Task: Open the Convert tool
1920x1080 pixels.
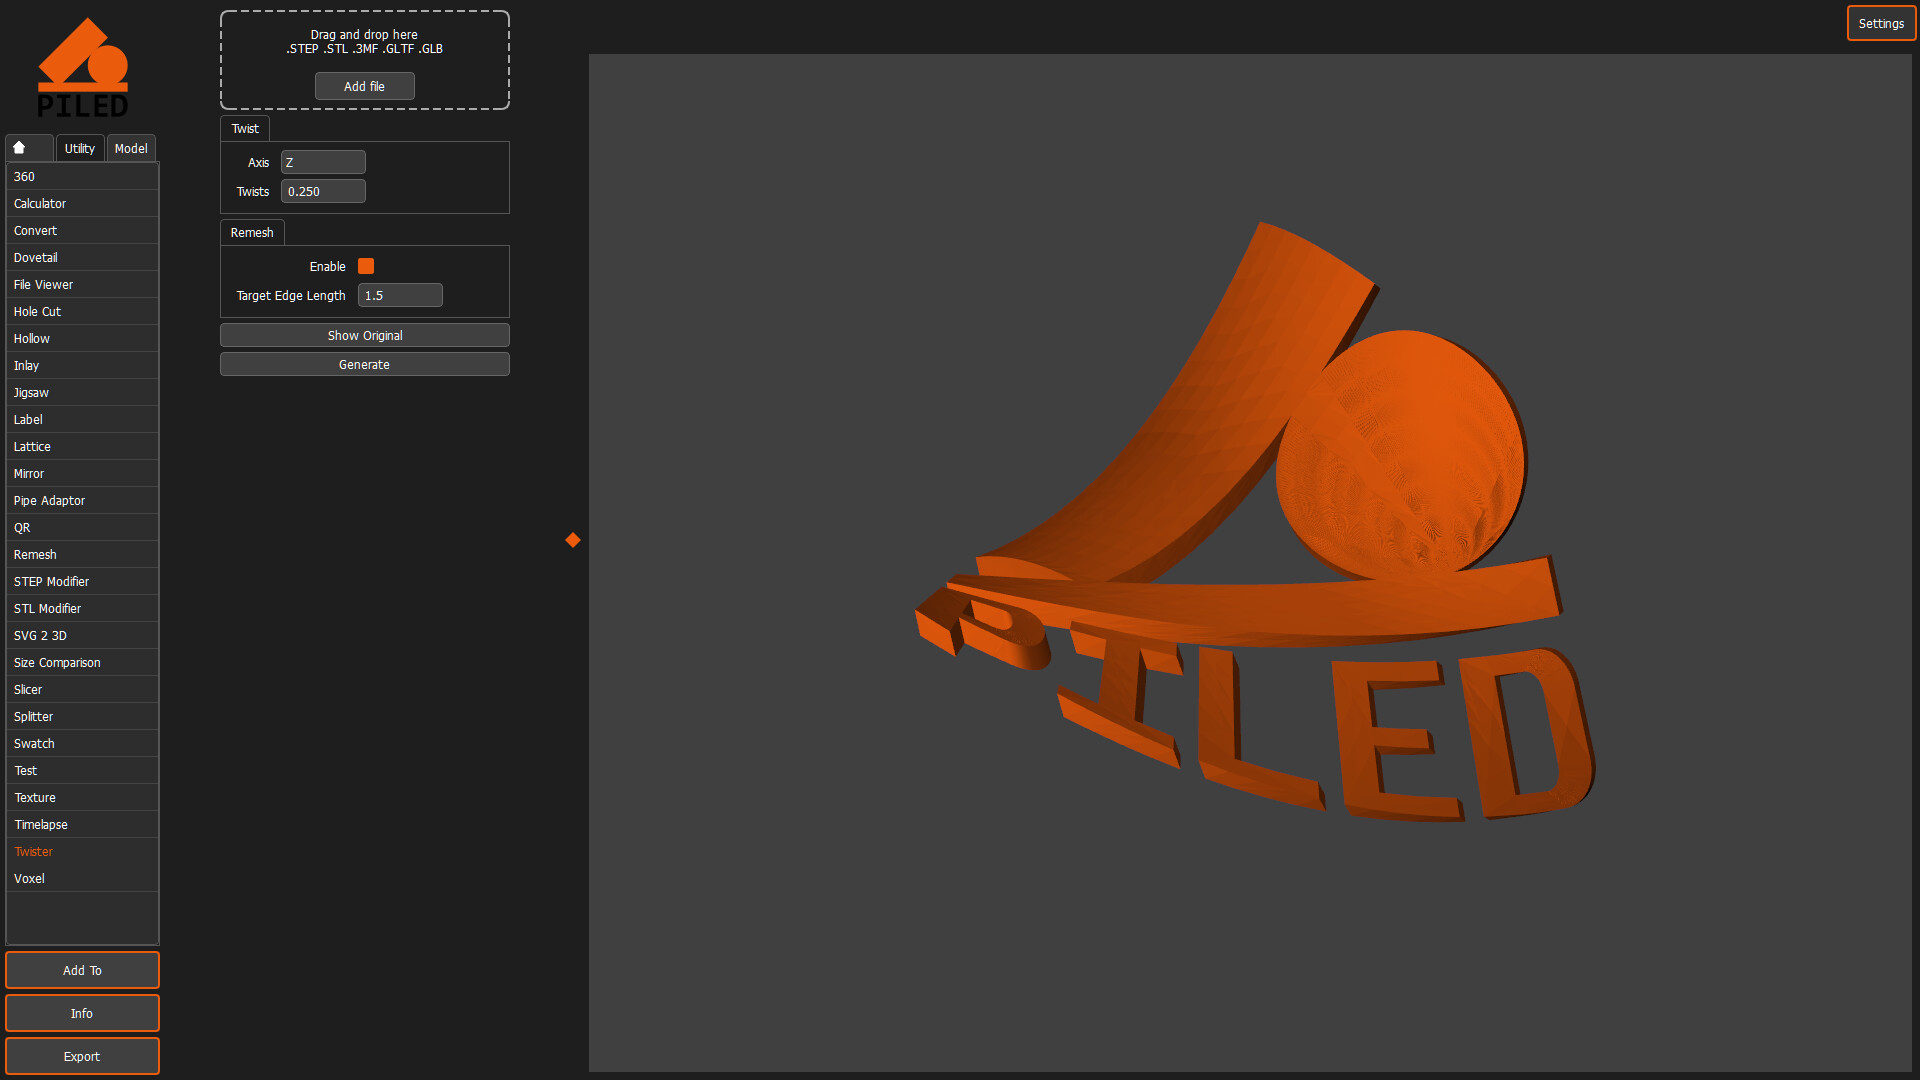Action: click(82, 230)
